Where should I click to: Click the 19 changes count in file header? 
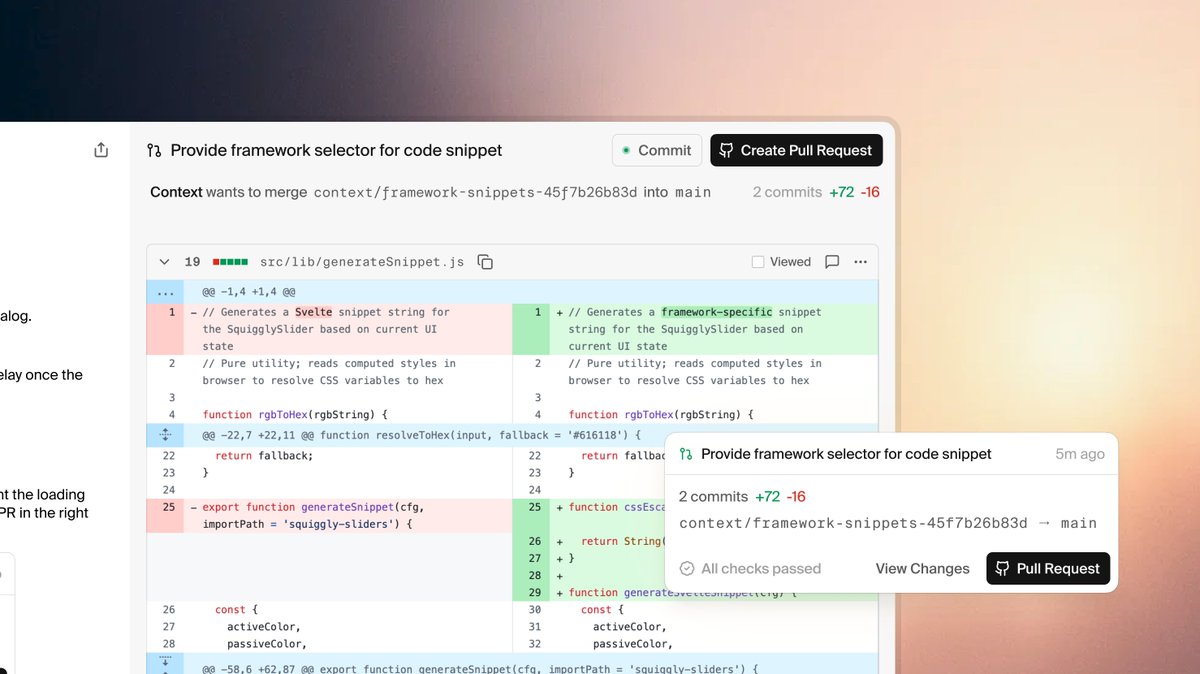tap(192, 262)
